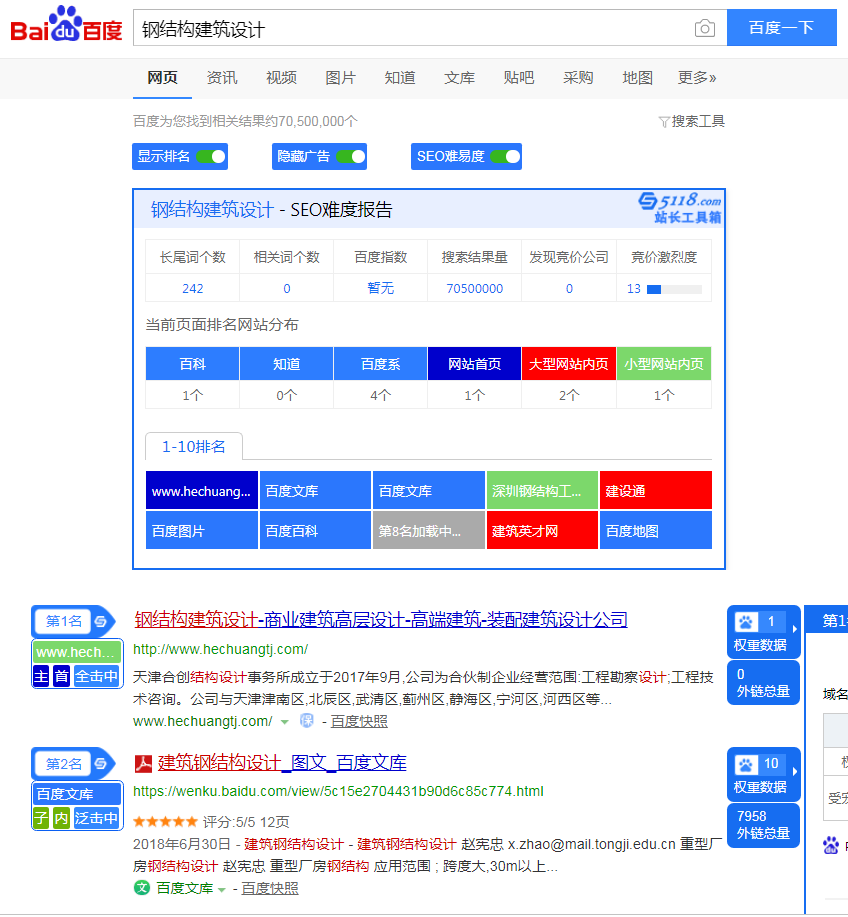Click the shield 保 icon in first result

[x=306, y=721]
